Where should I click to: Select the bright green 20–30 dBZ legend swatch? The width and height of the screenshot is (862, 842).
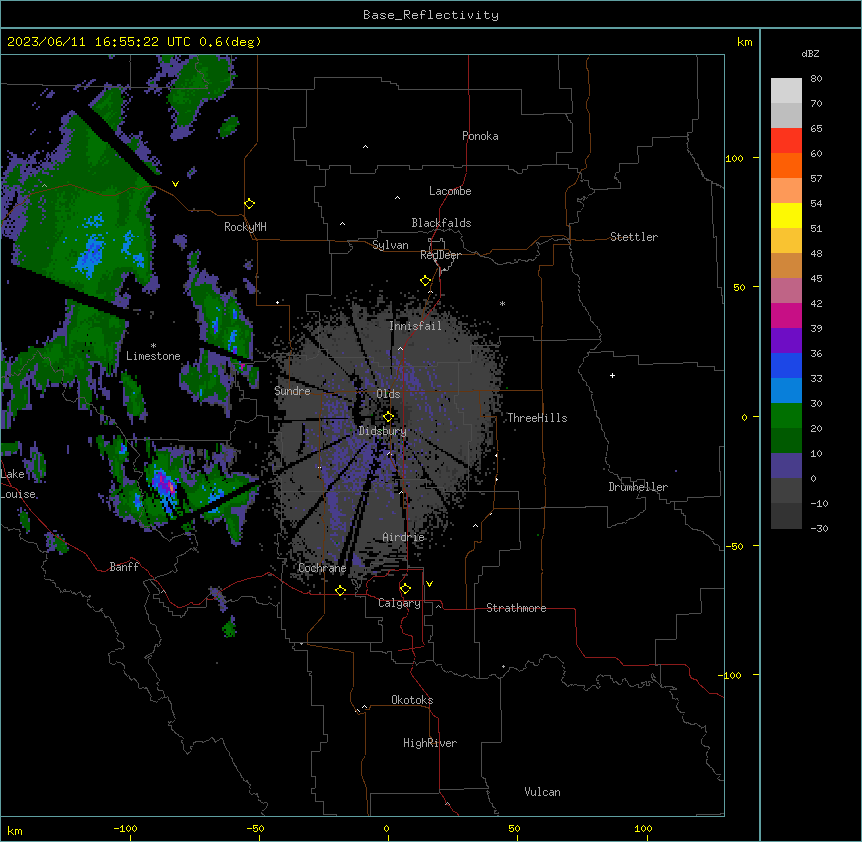[x=786, y=416]
